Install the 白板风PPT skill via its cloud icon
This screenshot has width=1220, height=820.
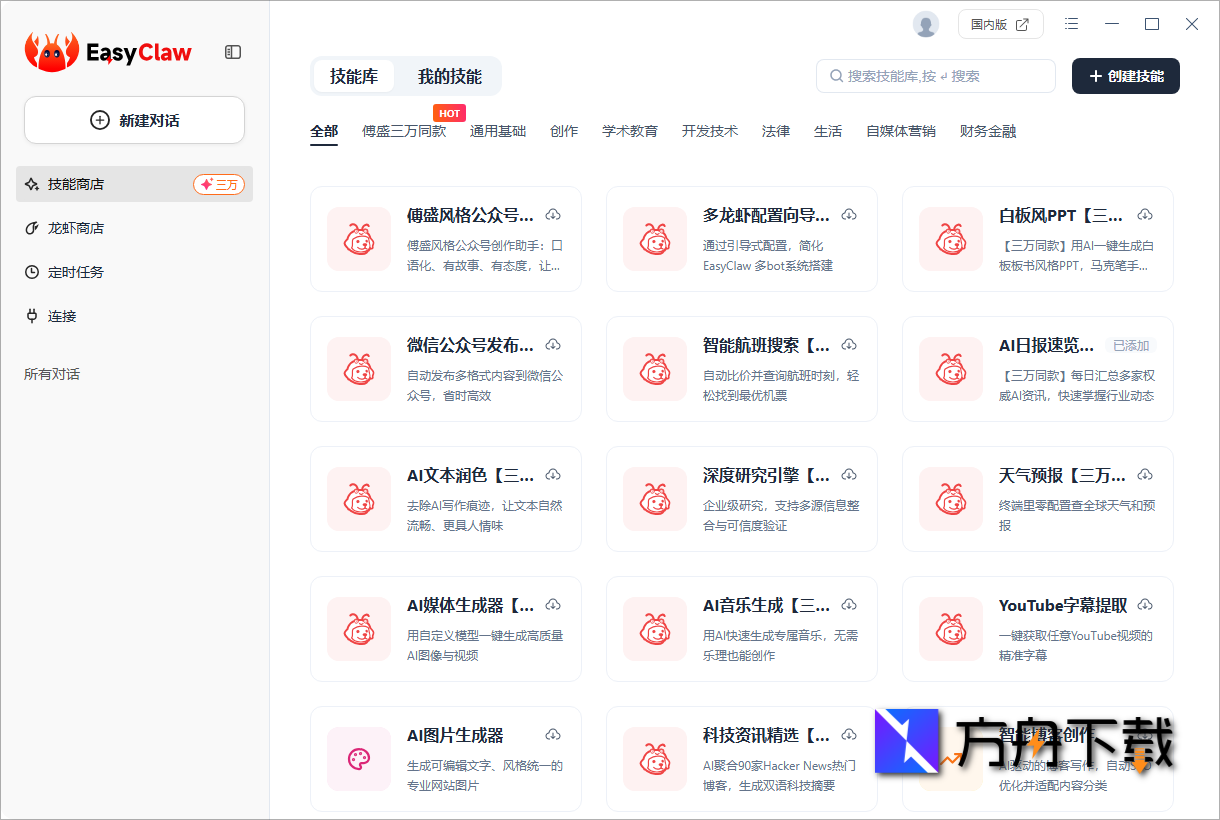point(1145,214)
